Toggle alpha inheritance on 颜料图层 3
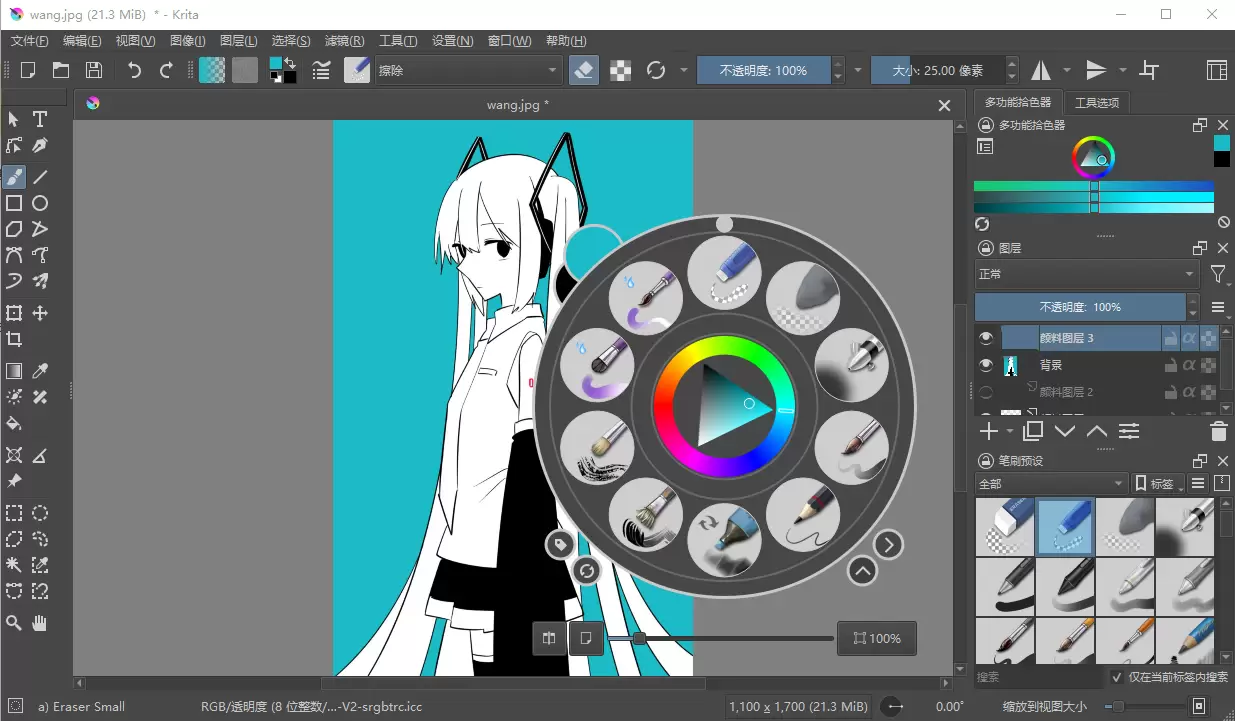Viewport: 1235px width, 721px height. coord(1189,338)
